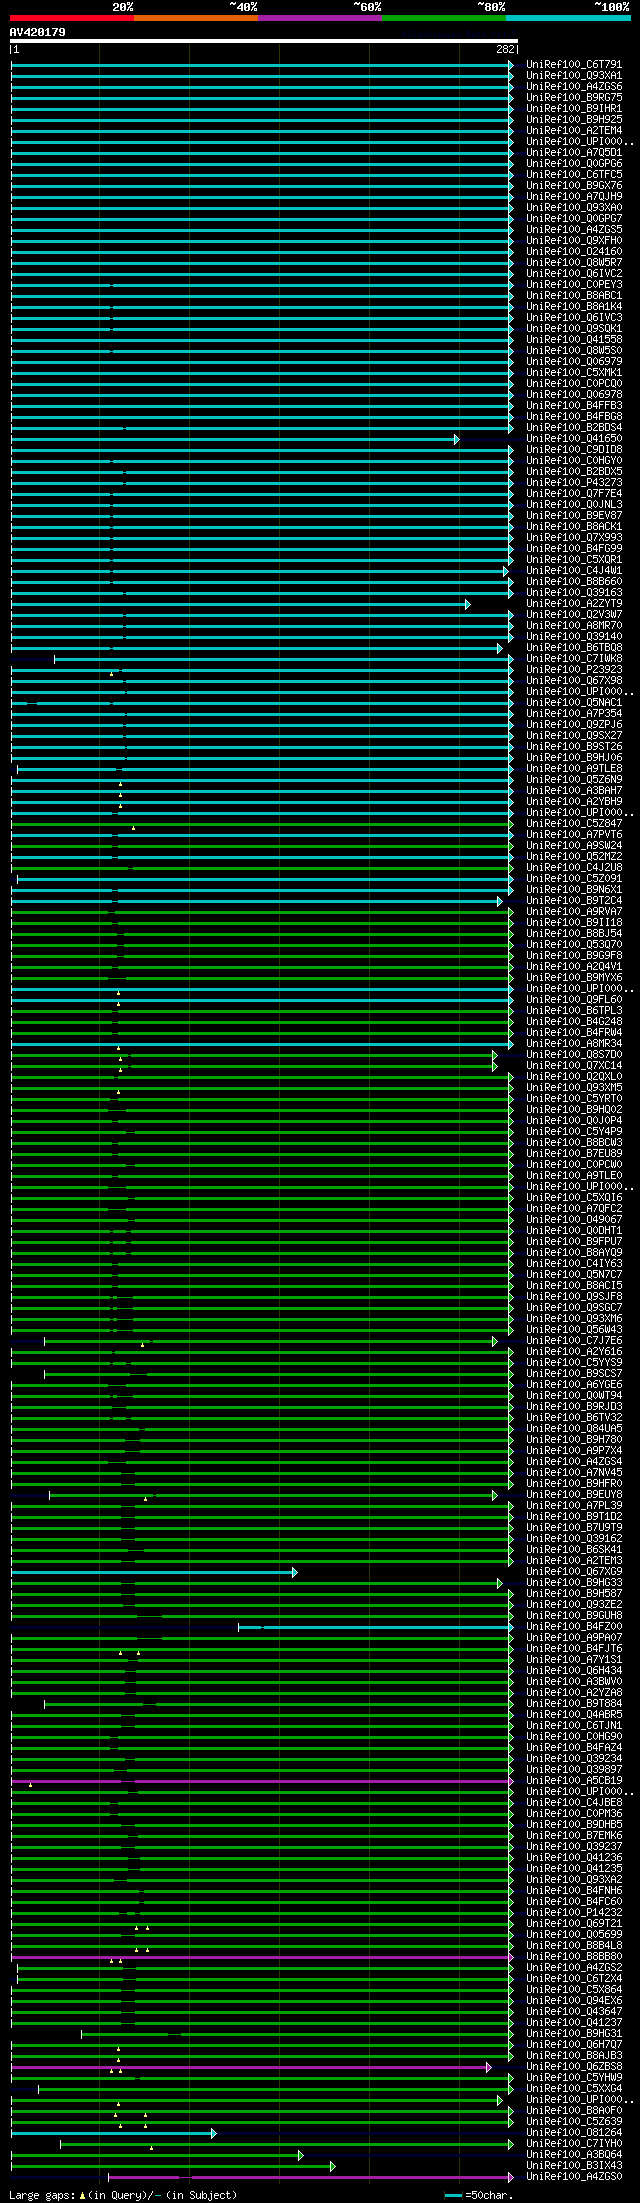
Task: Click label UniRef100_B6TPL3
Action: [x=574, y=1011]
